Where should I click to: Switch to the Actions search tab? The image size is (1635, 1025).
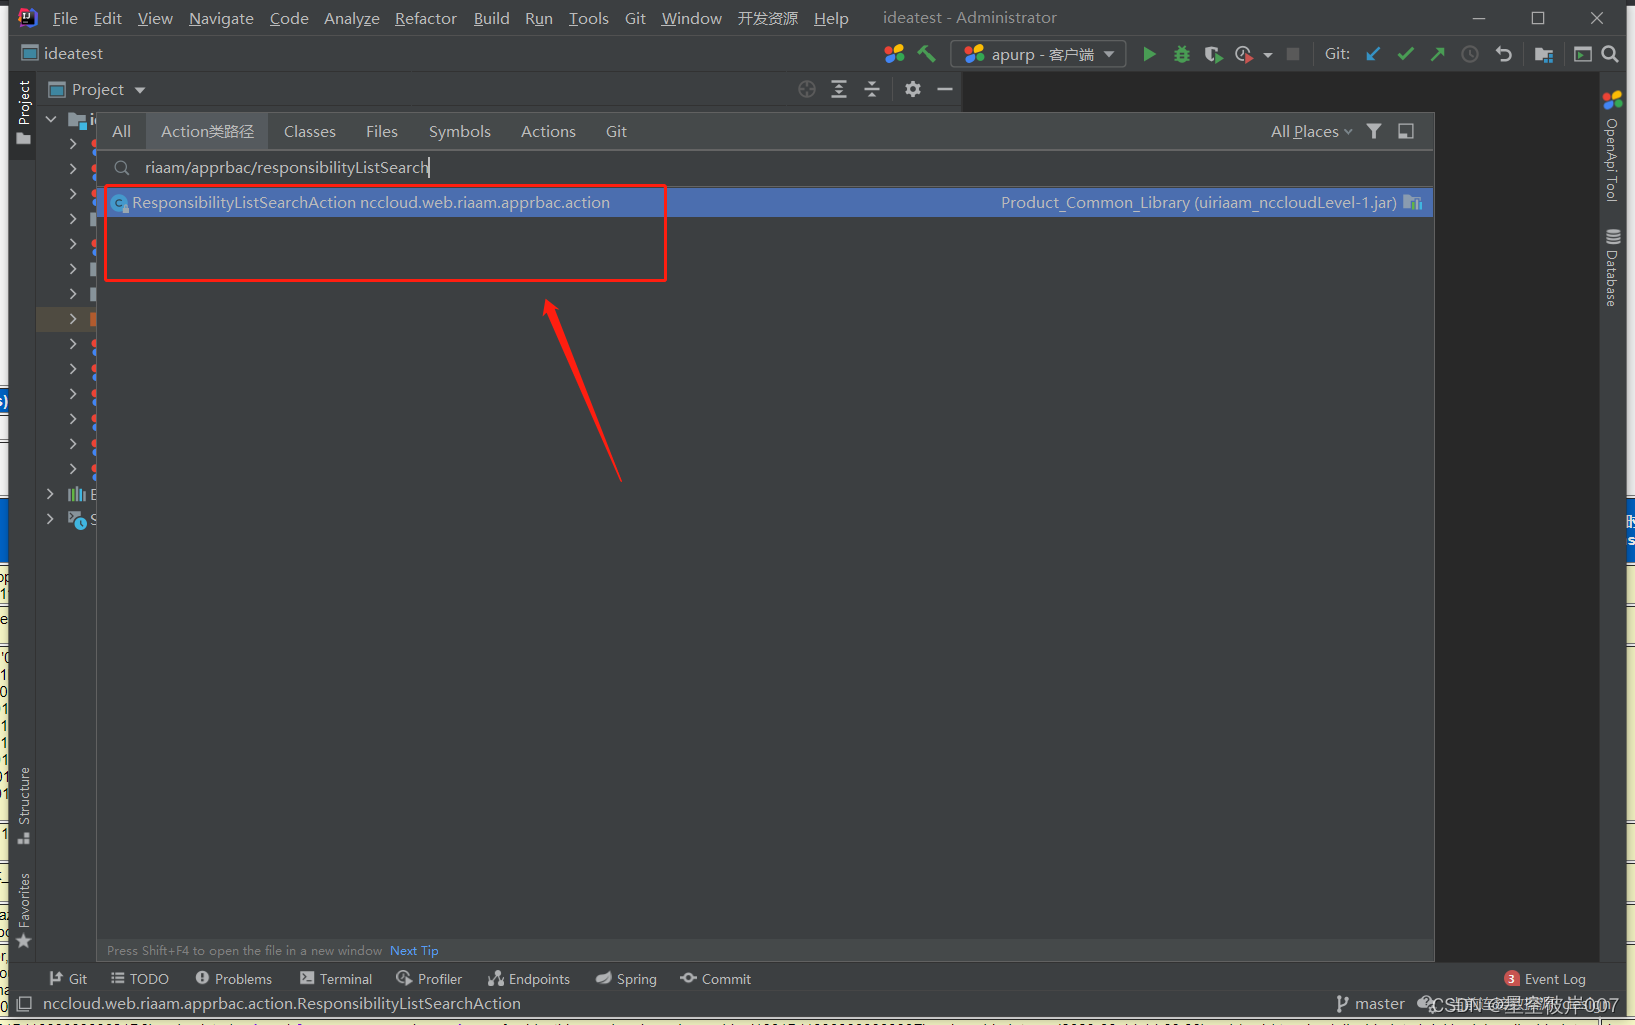[548, 131]
